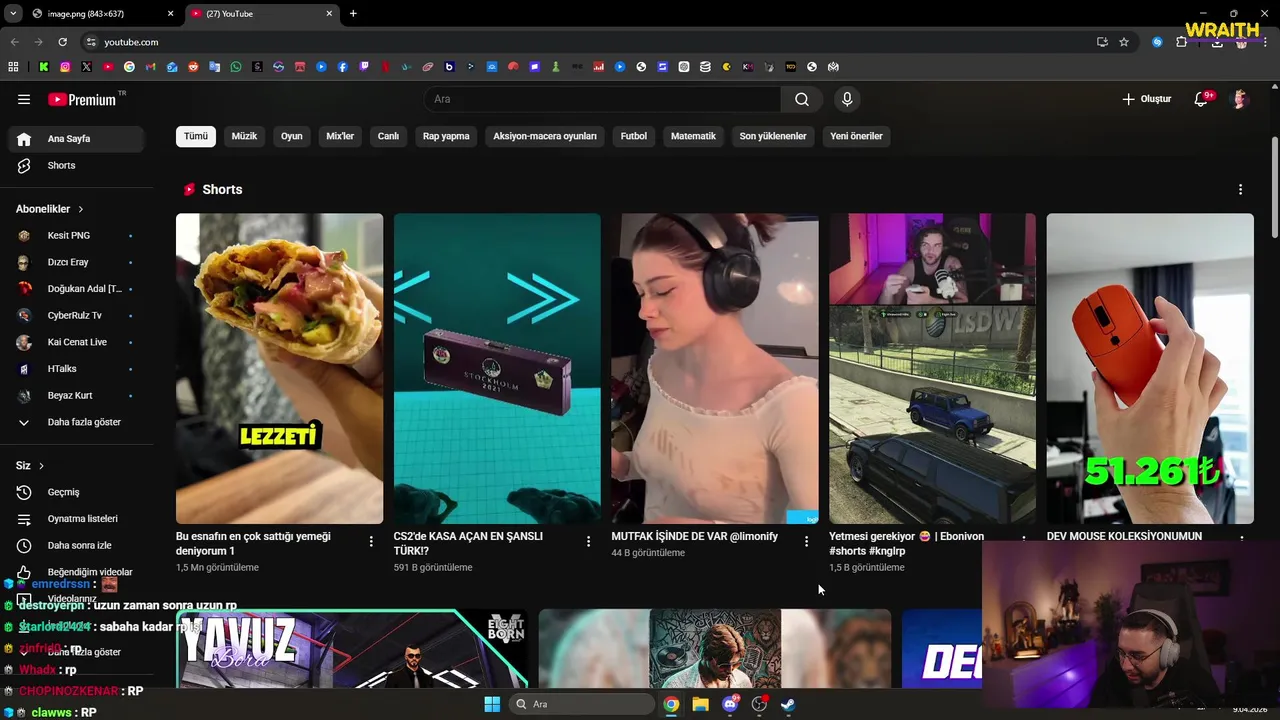Open Windows Start button in taskbar

(492, 704)
